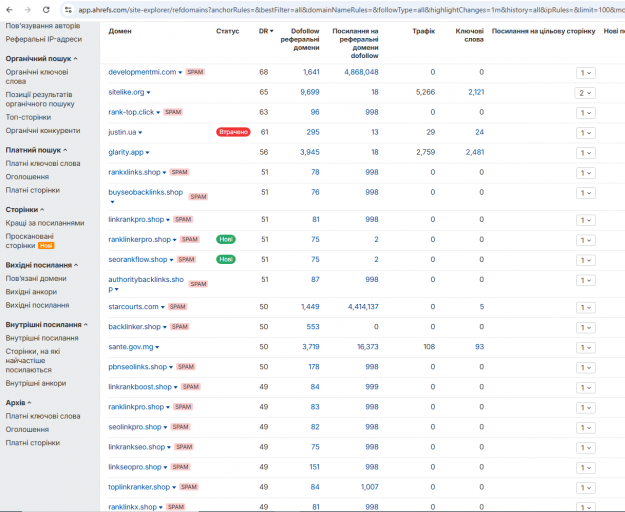The width and height of the screenshot is (625, 512).
Task: Click traffic value 2,759 for glarity.app
Action: [x=425, y=152]
